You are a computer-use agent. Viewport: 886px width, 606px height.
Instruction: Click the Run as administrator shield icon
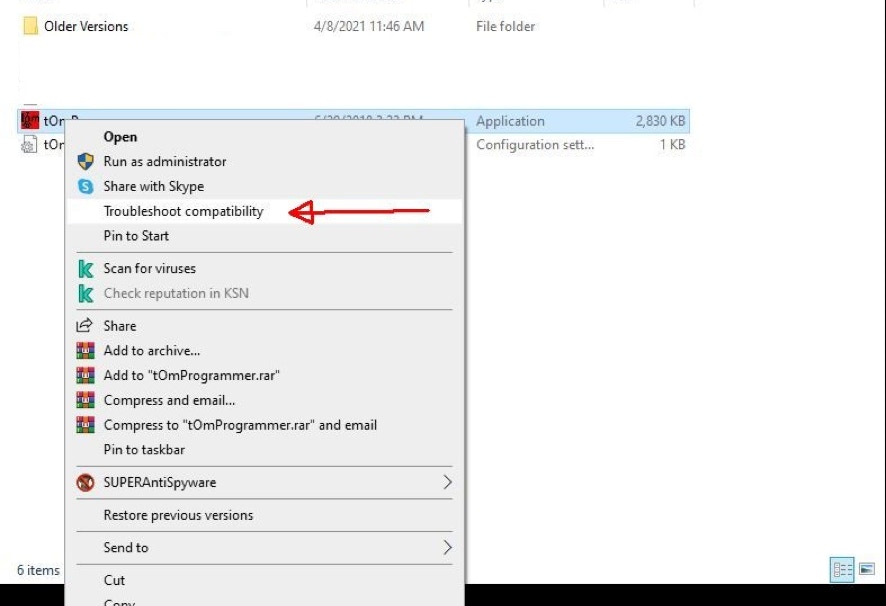[86, 162]
